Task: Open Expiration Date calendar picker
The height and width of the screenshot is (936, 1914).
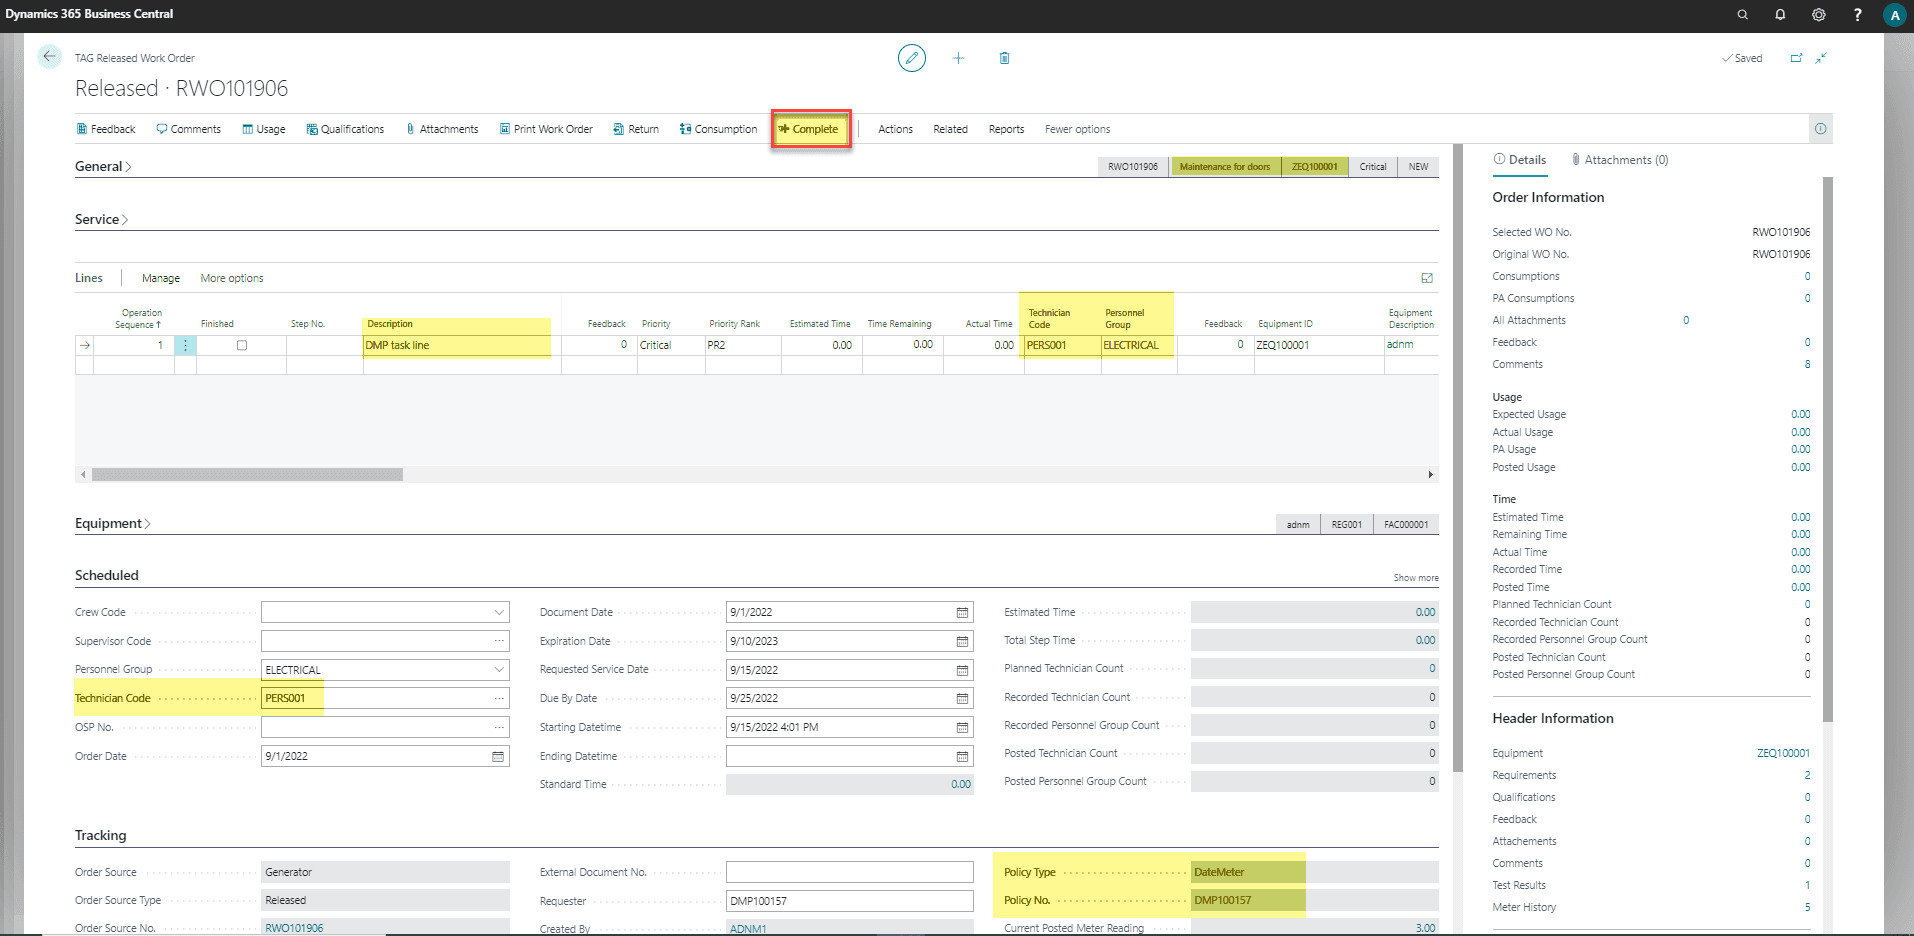Action: coord(962,641)
